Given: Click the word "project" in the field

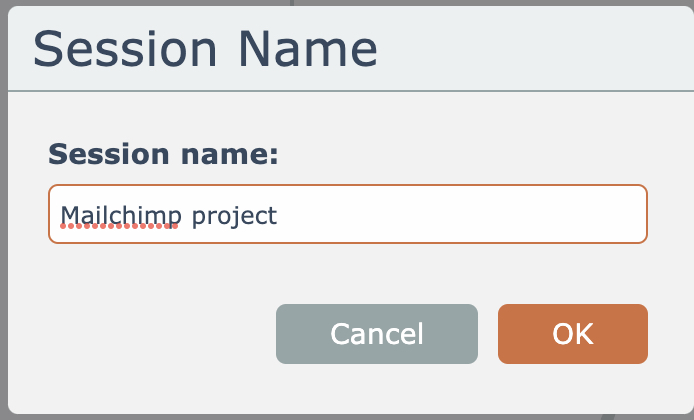Looking at the screenshot, I should 234,215.
